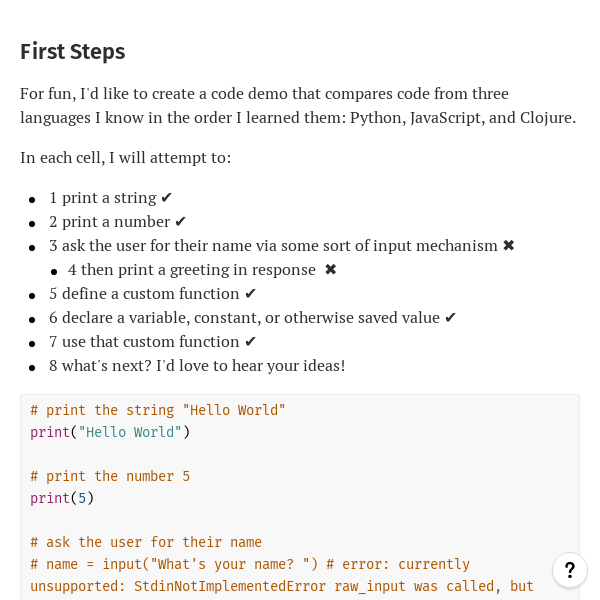Viewport: 600px width, 600px height.
Task: Click the "For fun" intro paragraph
Action: pos(298,105)
